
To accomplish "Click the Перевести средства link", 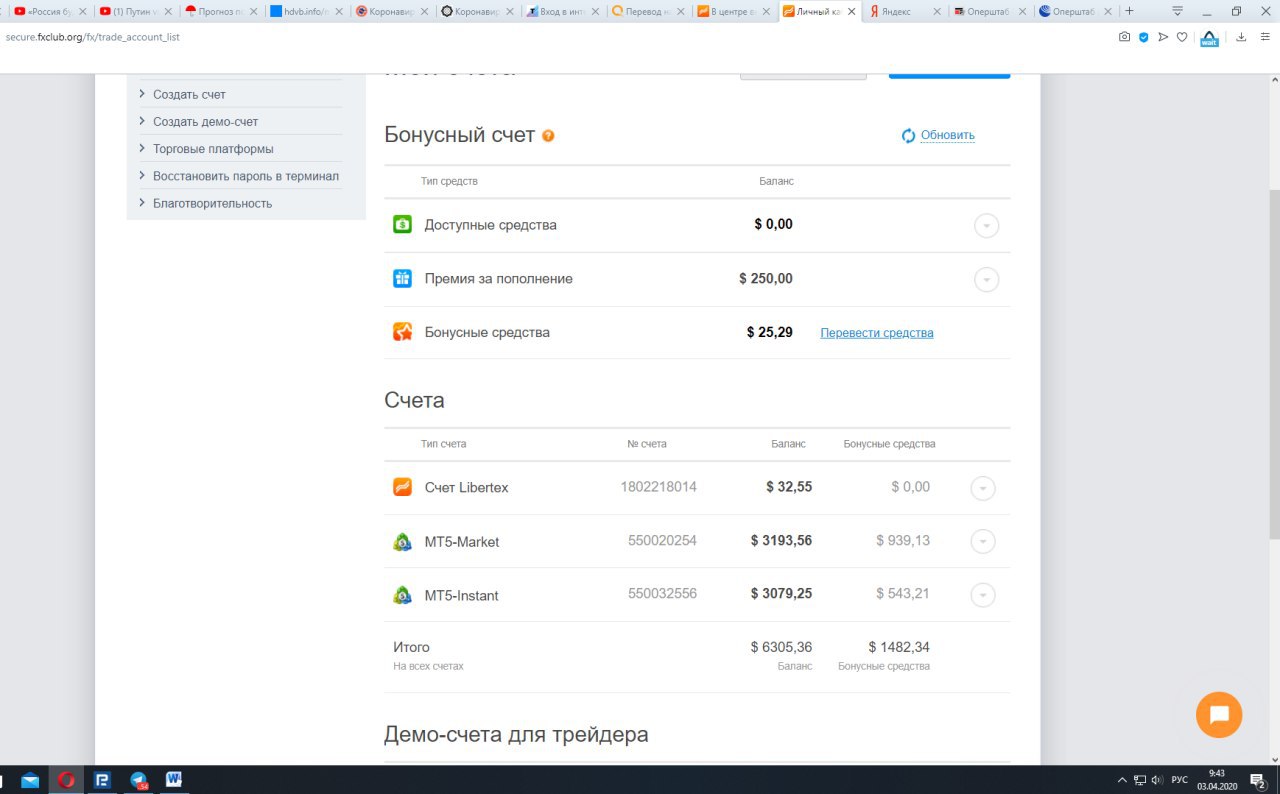I will coord(877,333).
